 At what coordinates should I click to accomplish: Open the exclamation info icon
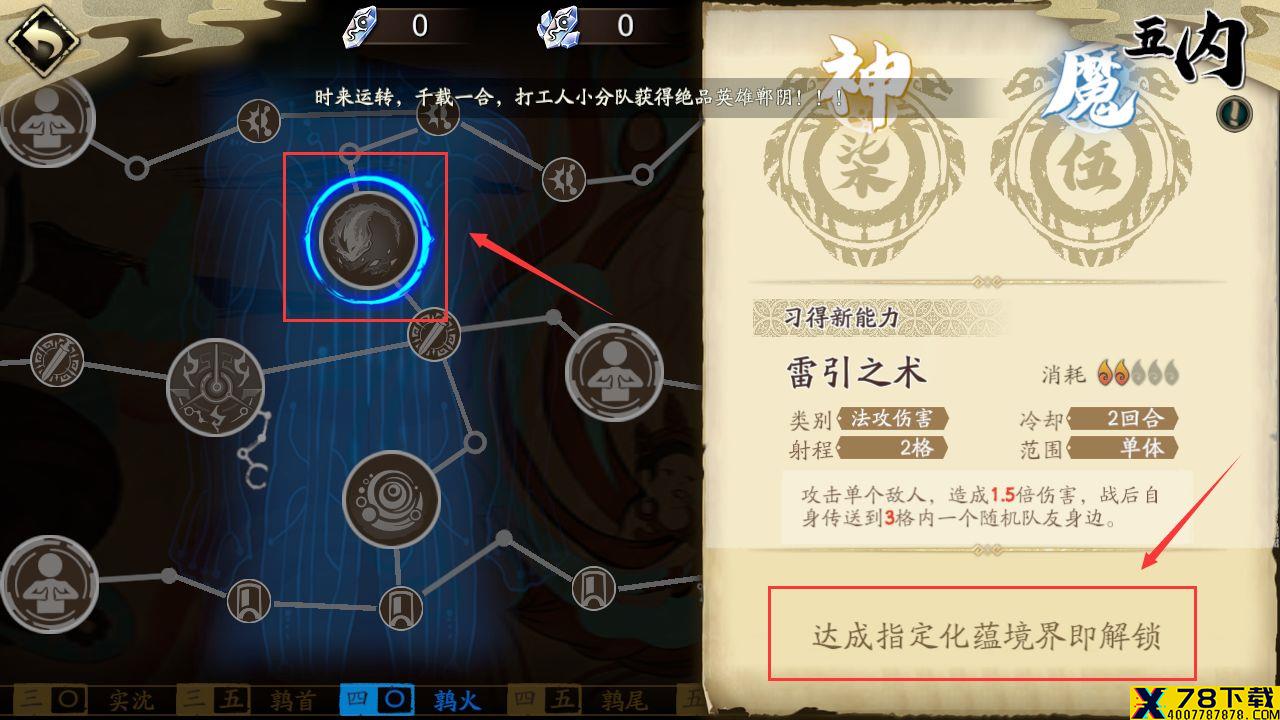(1234, 114)
